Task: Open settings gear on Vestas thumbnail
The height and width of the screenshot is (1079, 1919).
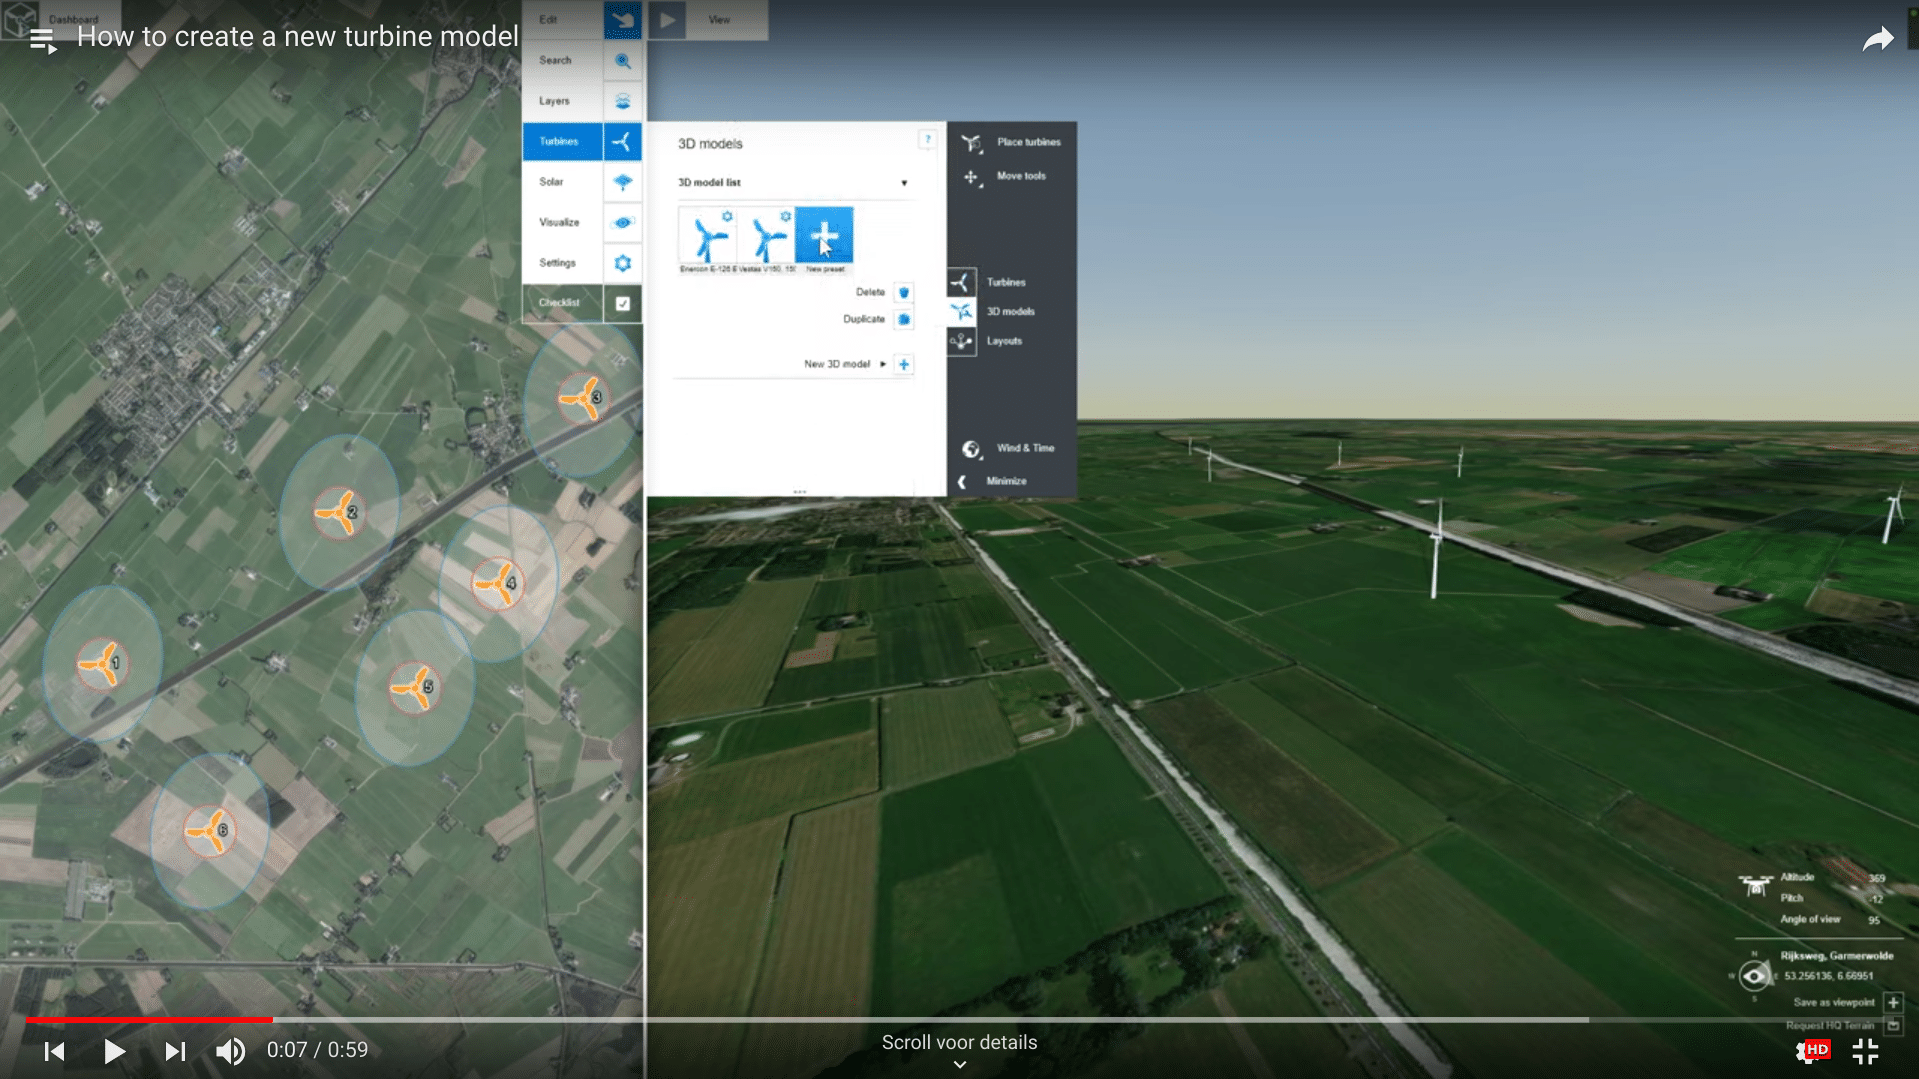Action: pyautogui.click(x=786, y=216)
